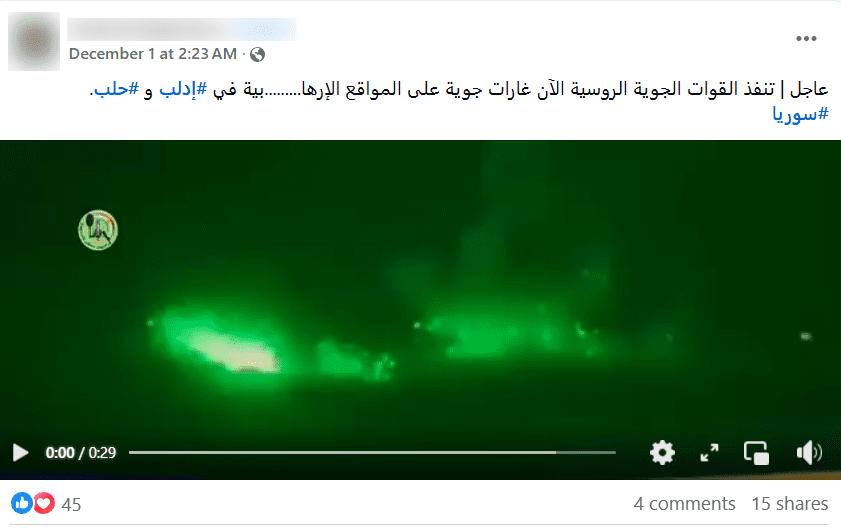Image resolution: width=841 pixels, height=530 pixels.
Task: Open the #سوريا hashtag link
Action: click(800, 113)
